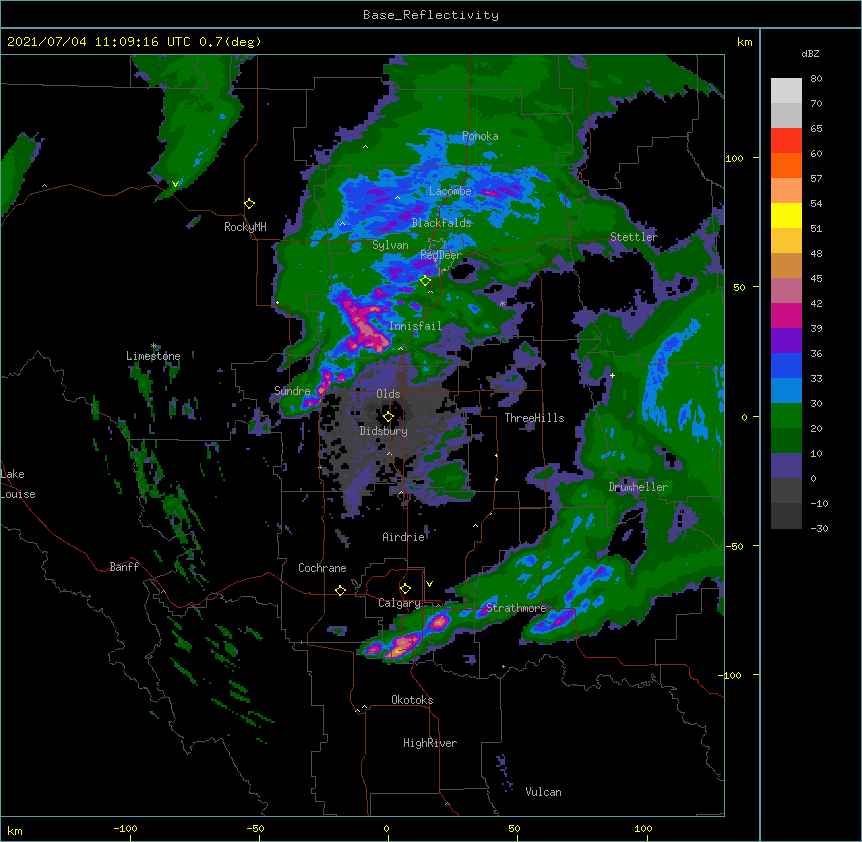Click the Calgary city label
This screenshot has height=842, width=862.
(x=399, y=603)
